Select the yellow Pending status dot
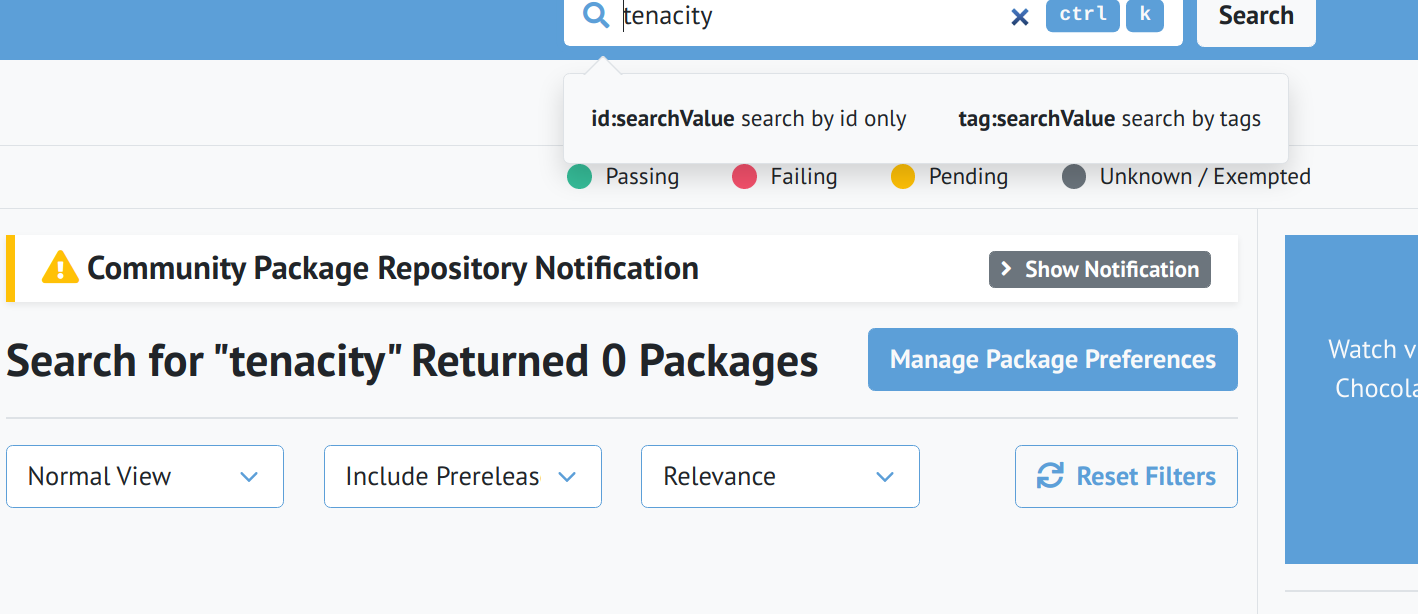Screen dimensions: 1418x614 click(904, 176)
